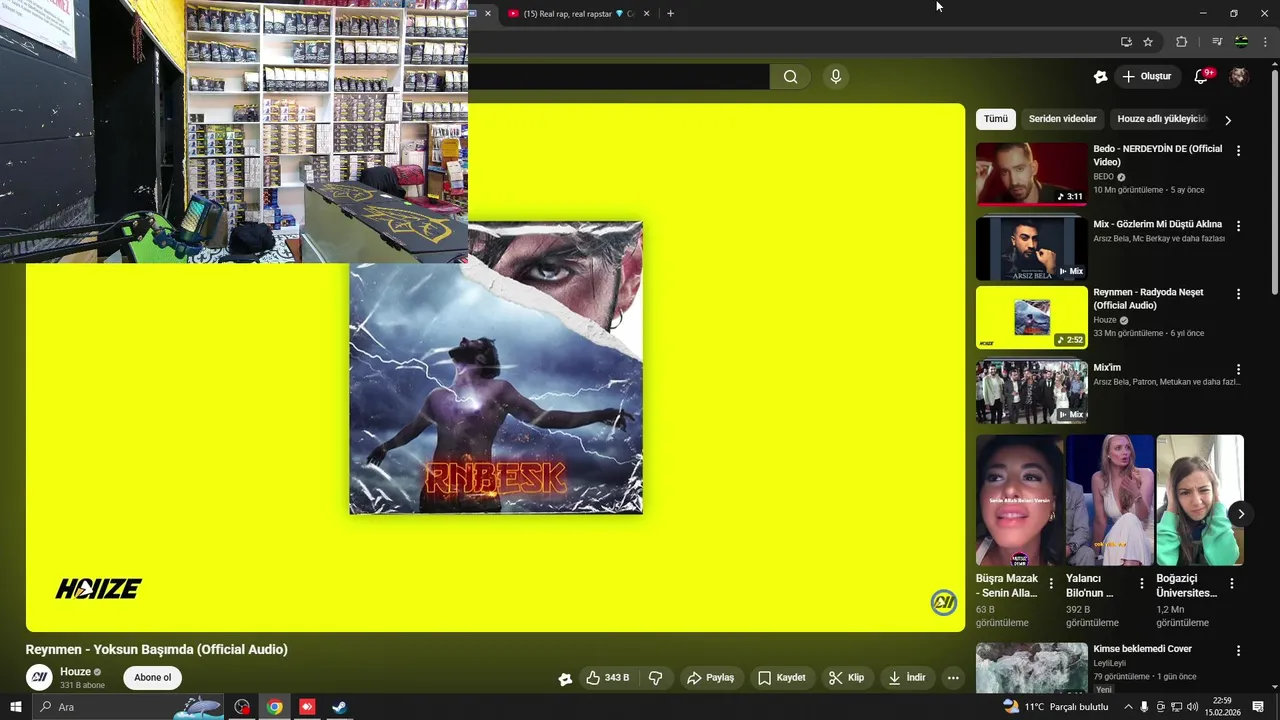Viewport: 1280px width, 720px height.
Task: Download the video with İndir button
Action: click(x=906, y=678)
